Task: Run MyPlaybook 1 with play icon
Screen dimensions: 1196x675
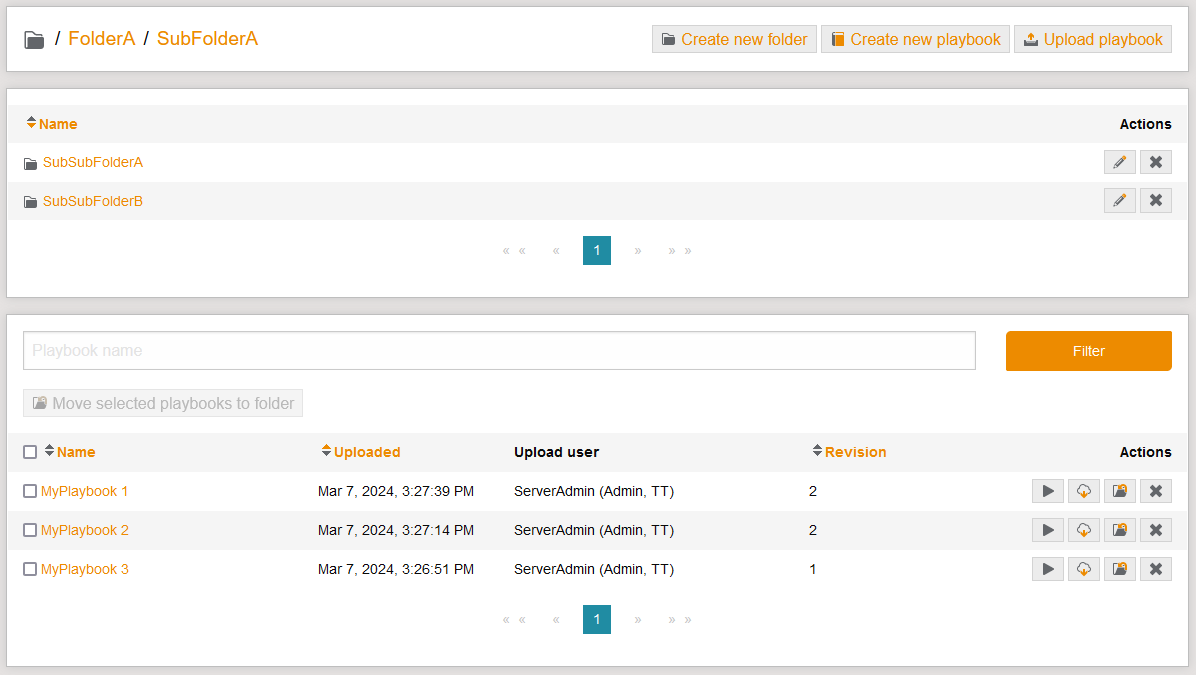Action: point(1047,491)
